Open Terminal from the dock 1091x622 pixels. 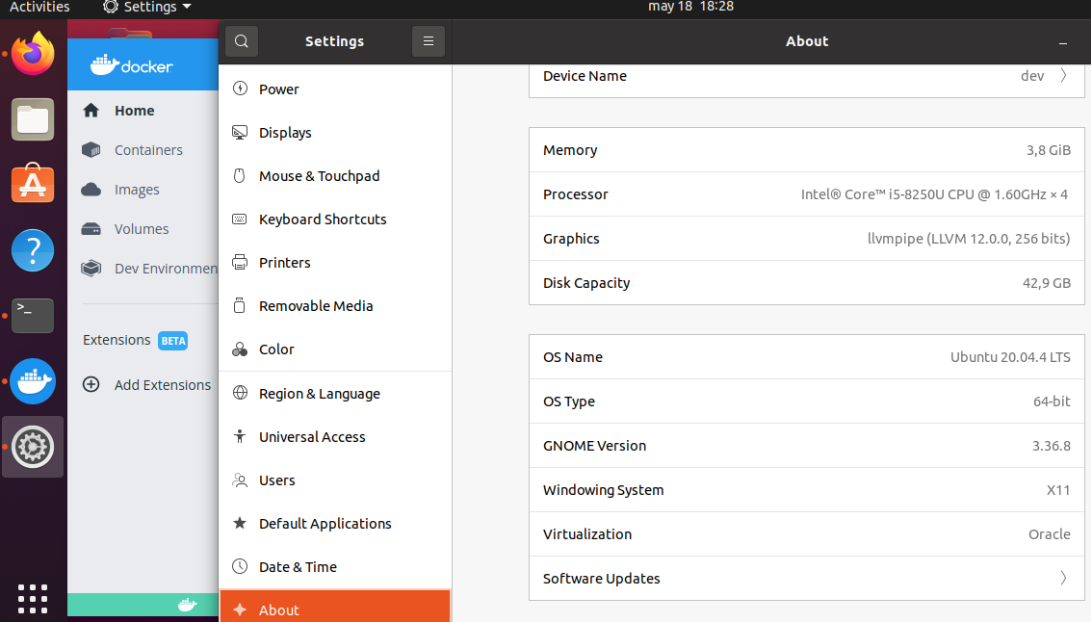point(33,315)
